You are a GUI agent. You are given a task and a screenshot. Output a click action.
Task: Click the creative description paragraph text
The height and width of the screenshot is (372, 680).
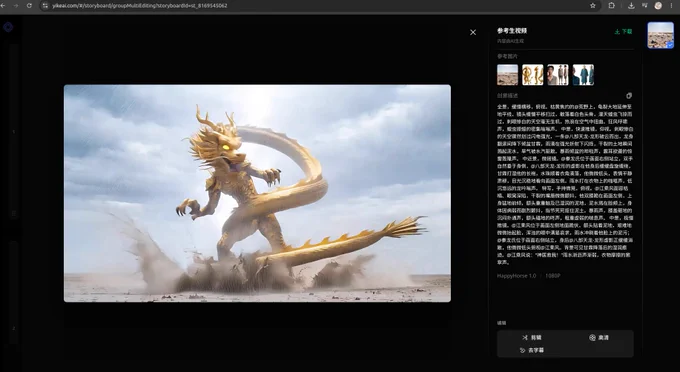[565, 184]
